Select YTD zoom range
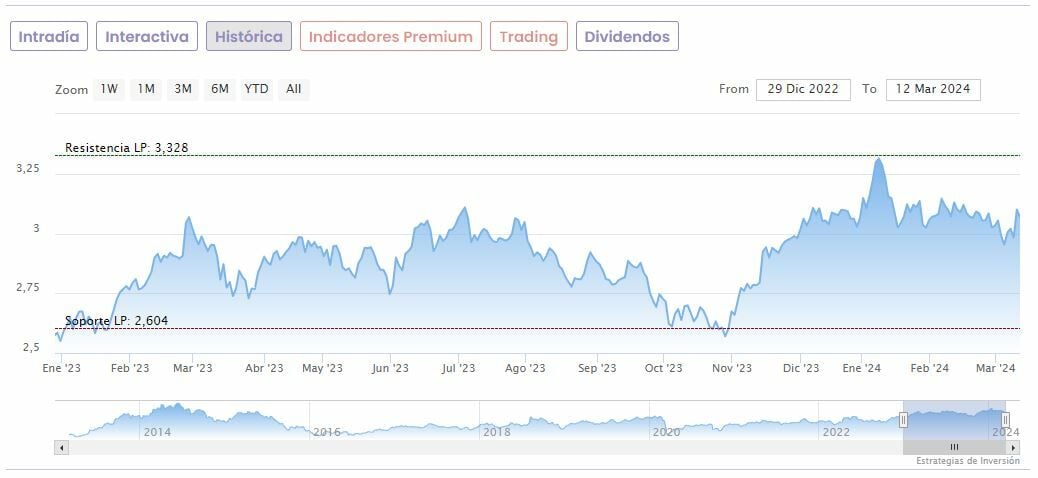The height and width of the screenshot is (478, 1038). [x=257, y=89]
